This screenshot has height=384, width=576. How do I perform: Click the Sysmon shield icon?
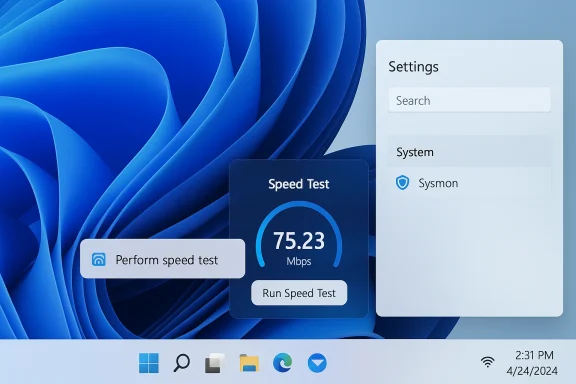coord(402,183)
